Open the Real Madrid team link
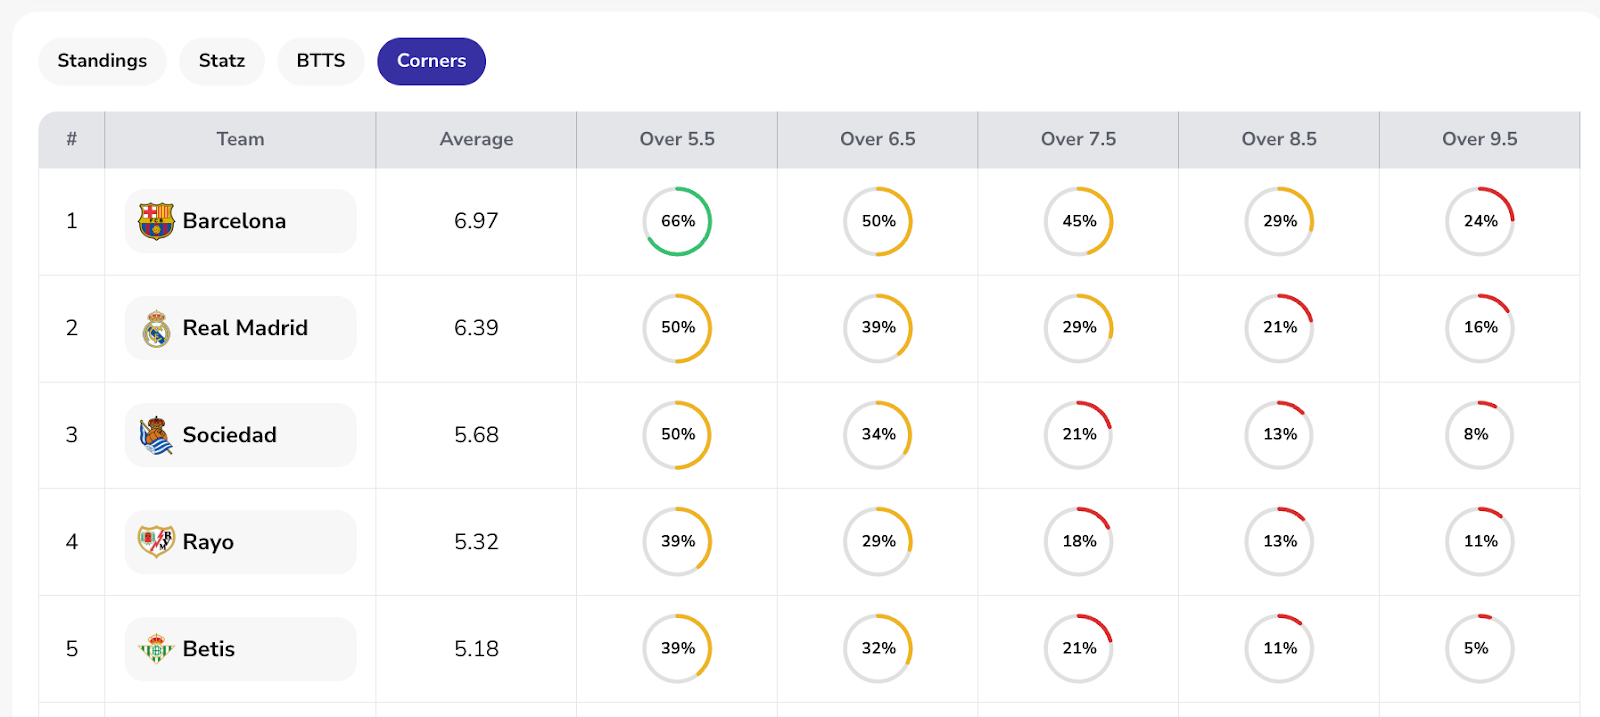The height and width of the screenshot is (717, 1600). [245, 328]
